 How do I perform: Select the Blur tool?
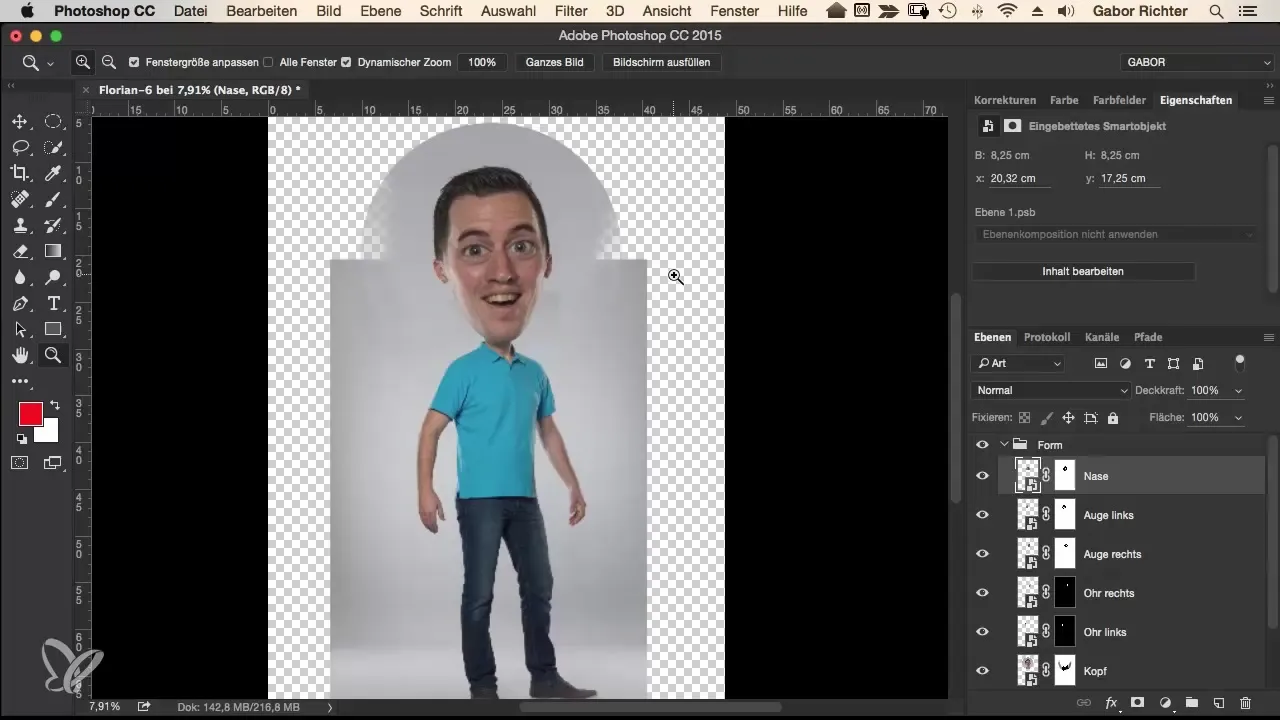20,277
